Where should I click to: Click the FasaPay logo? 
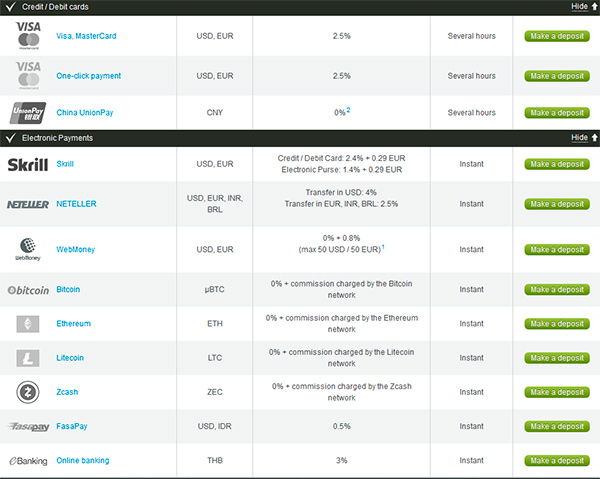(29, 426)
